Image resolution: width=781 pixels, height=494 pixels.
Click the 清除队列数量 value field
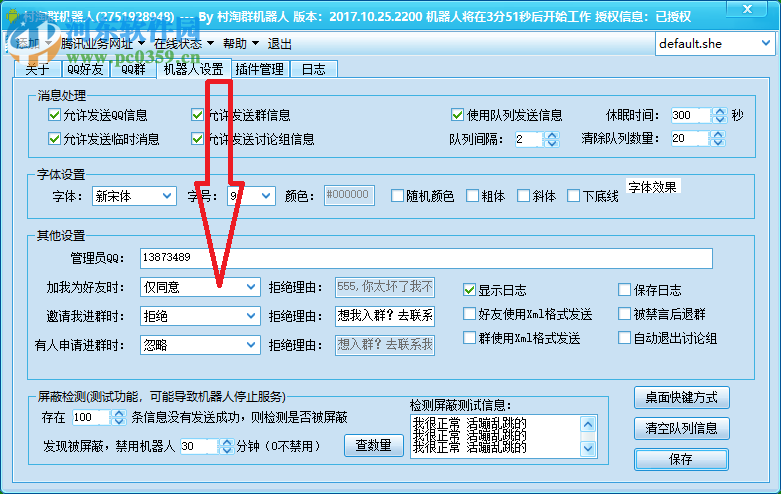pyautogui.click(x=690, y=138)
